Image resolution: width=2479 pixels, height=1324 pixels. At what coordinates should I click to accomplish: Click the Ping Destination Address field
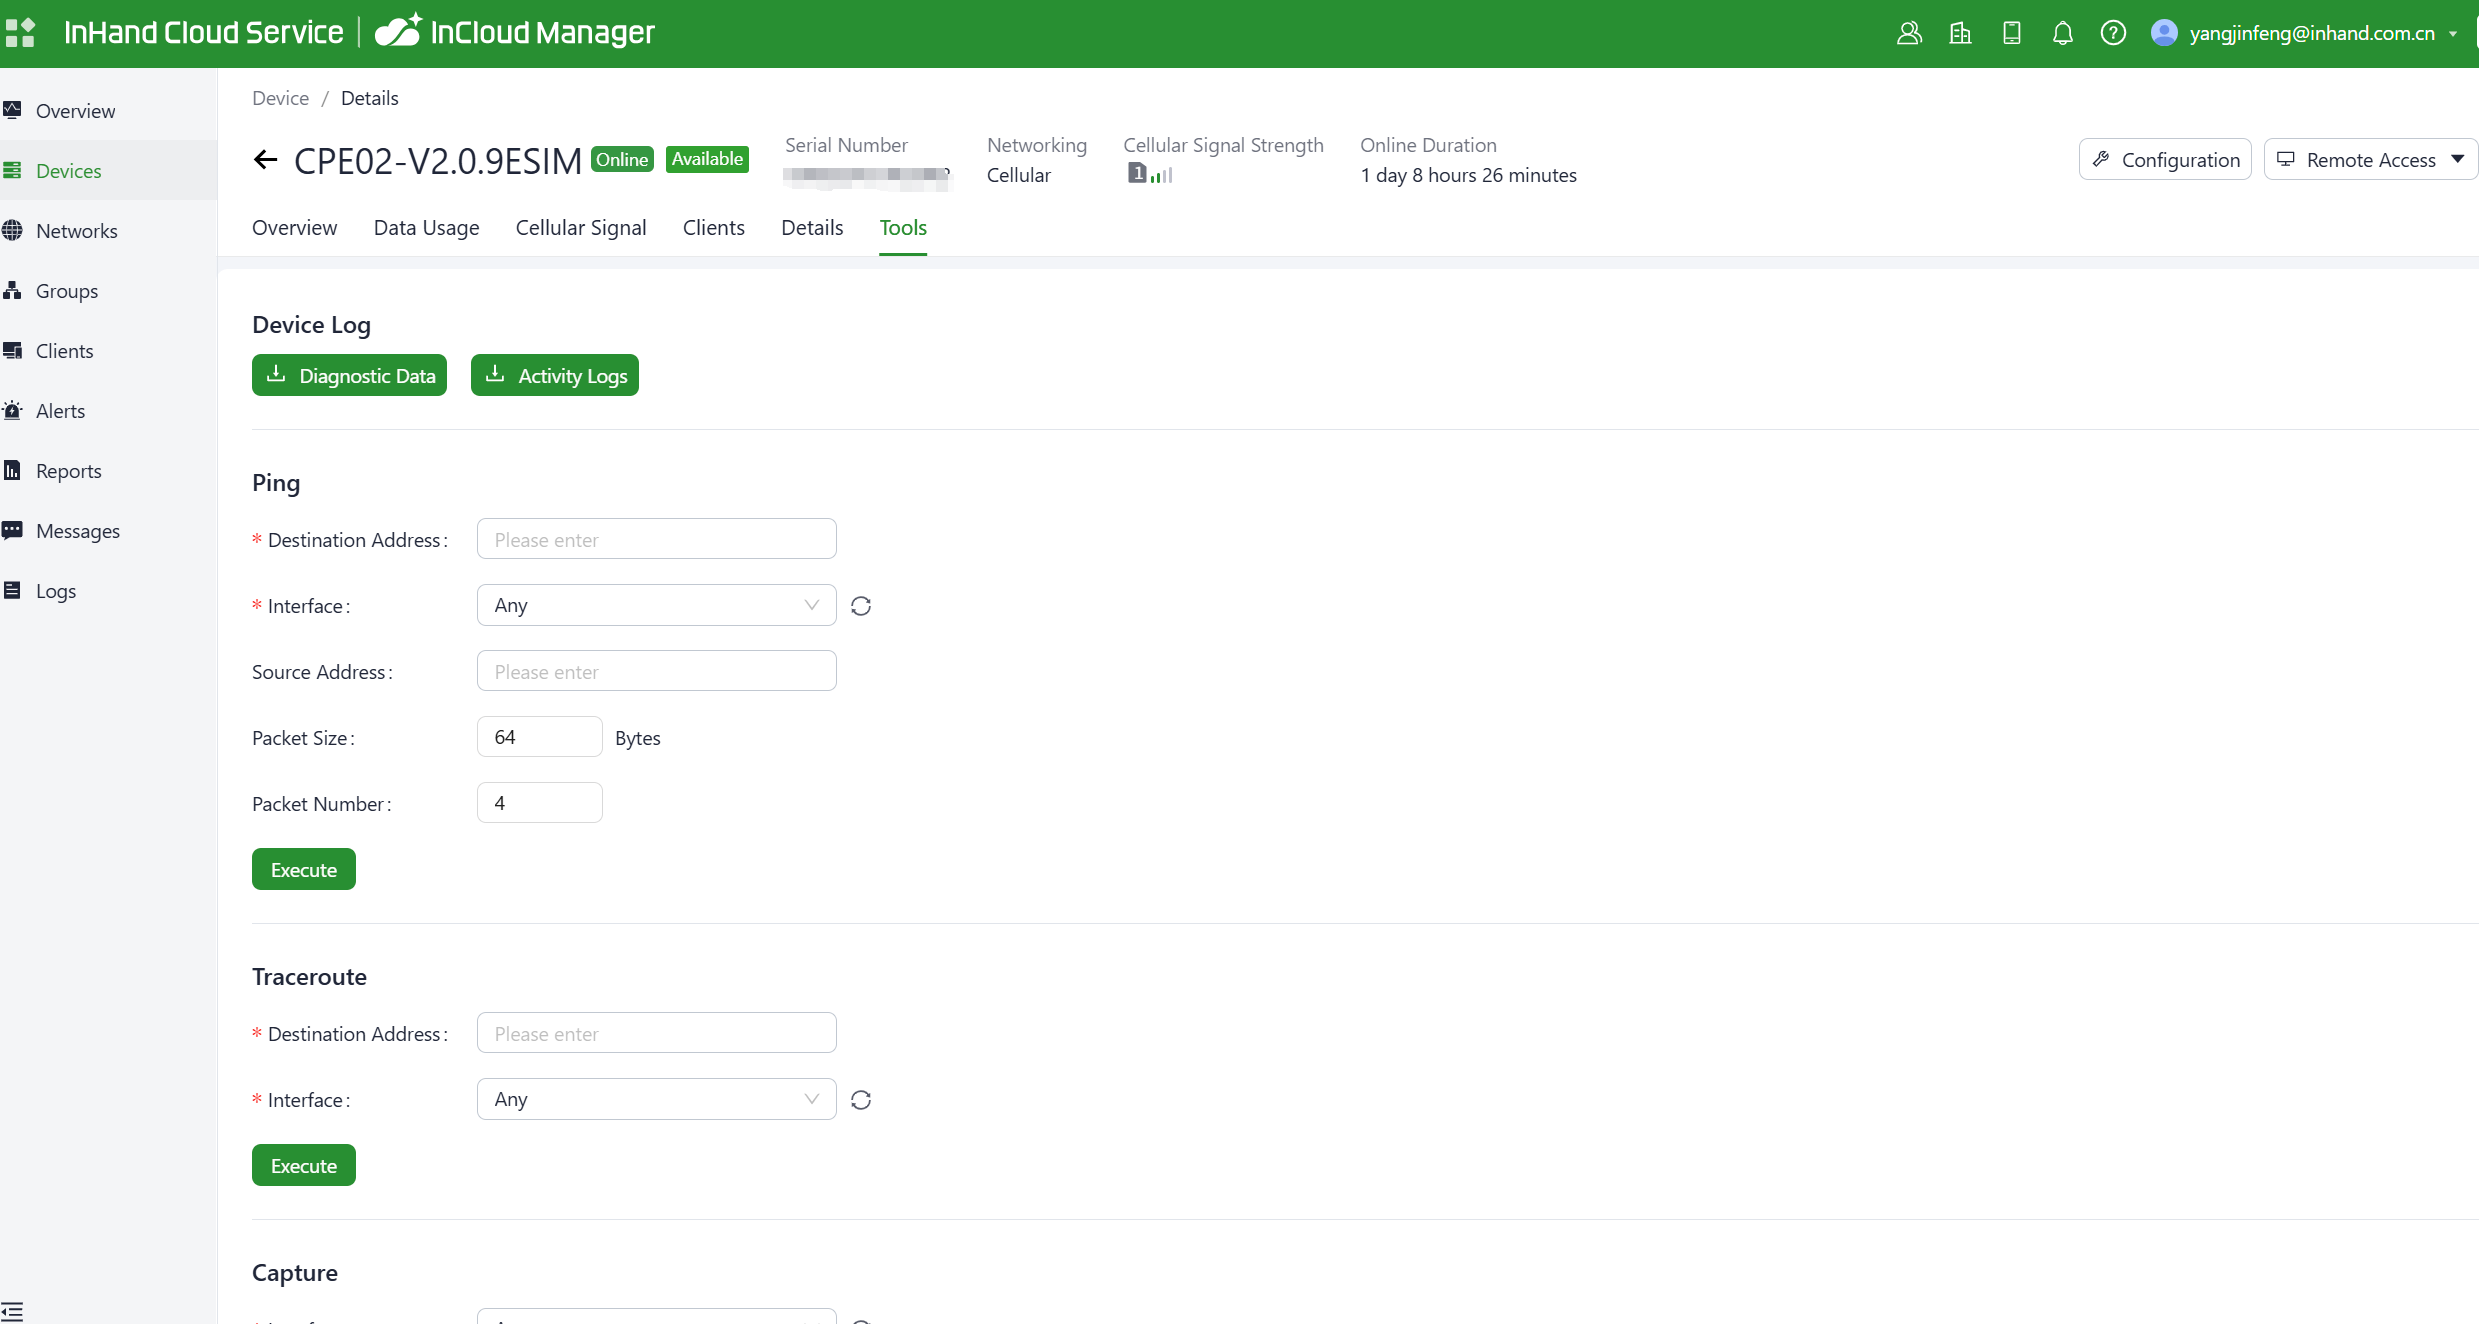656,539
